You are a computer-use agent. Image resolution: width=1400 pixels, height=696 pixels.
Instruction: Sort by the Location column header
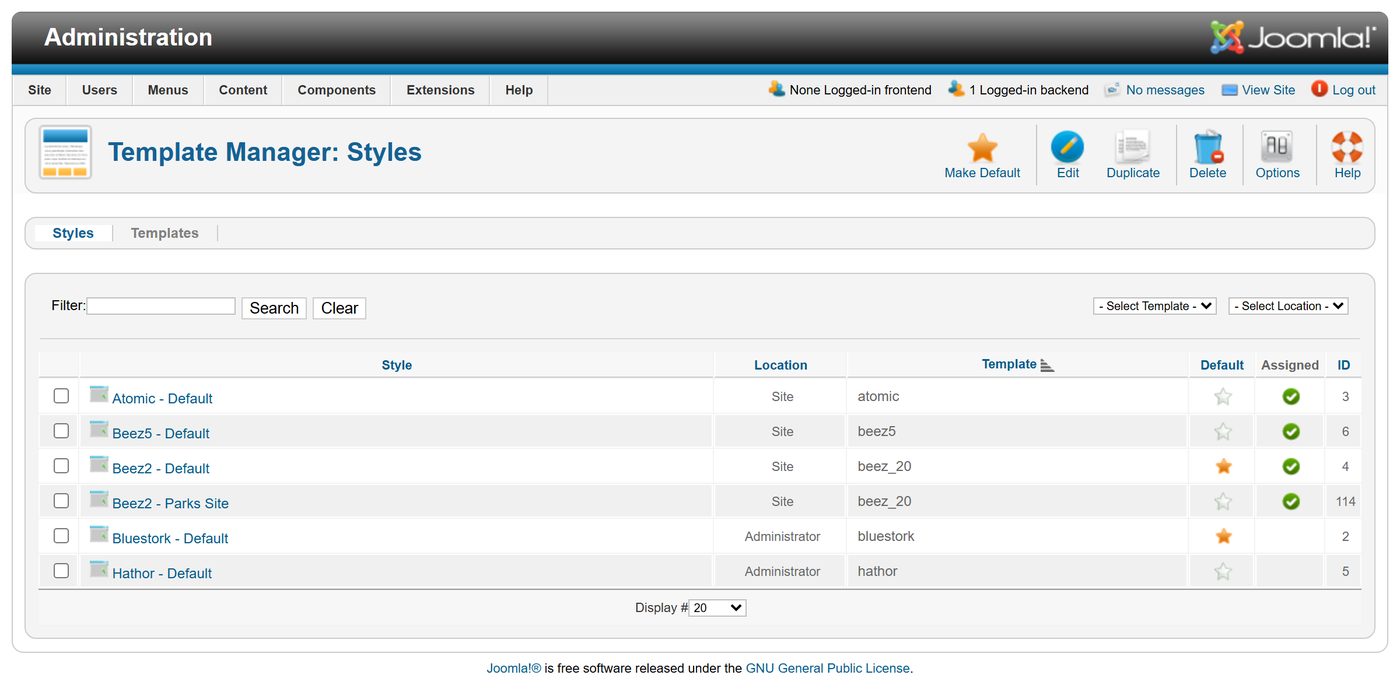click(x=781, y=365)
